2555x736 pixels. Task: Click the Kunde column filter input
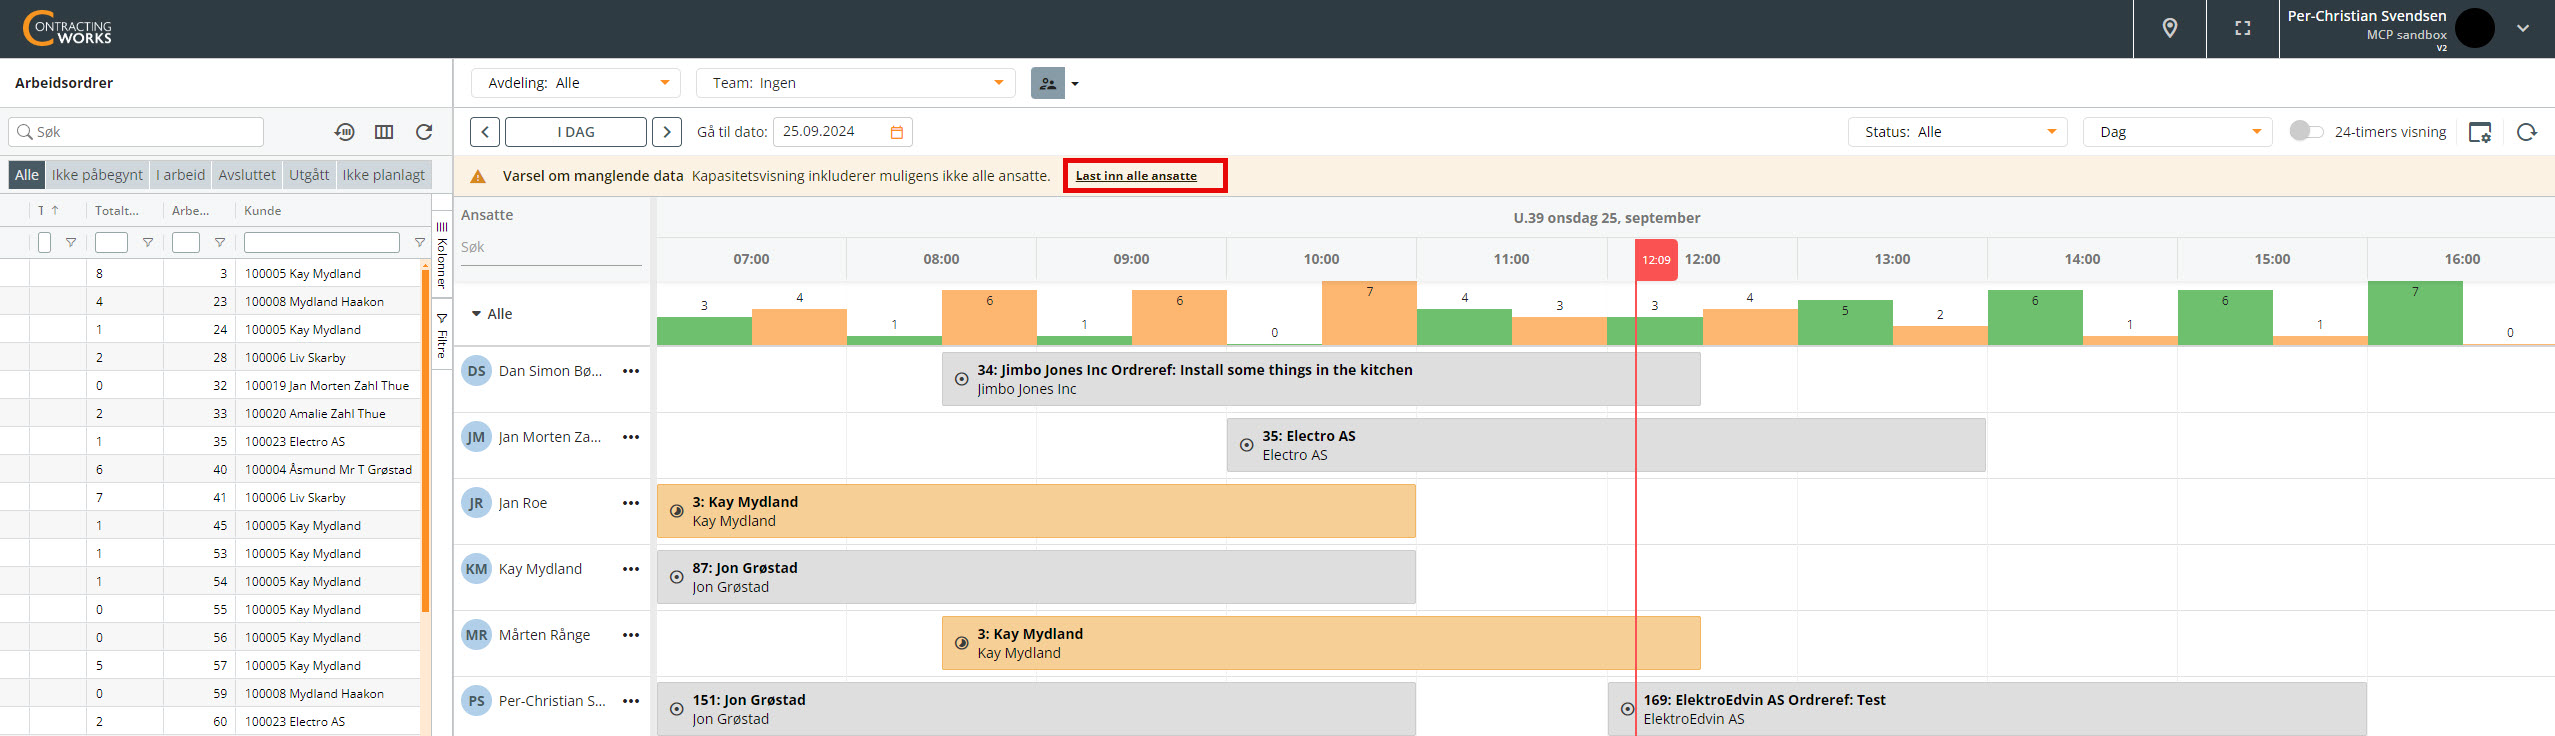322,243
